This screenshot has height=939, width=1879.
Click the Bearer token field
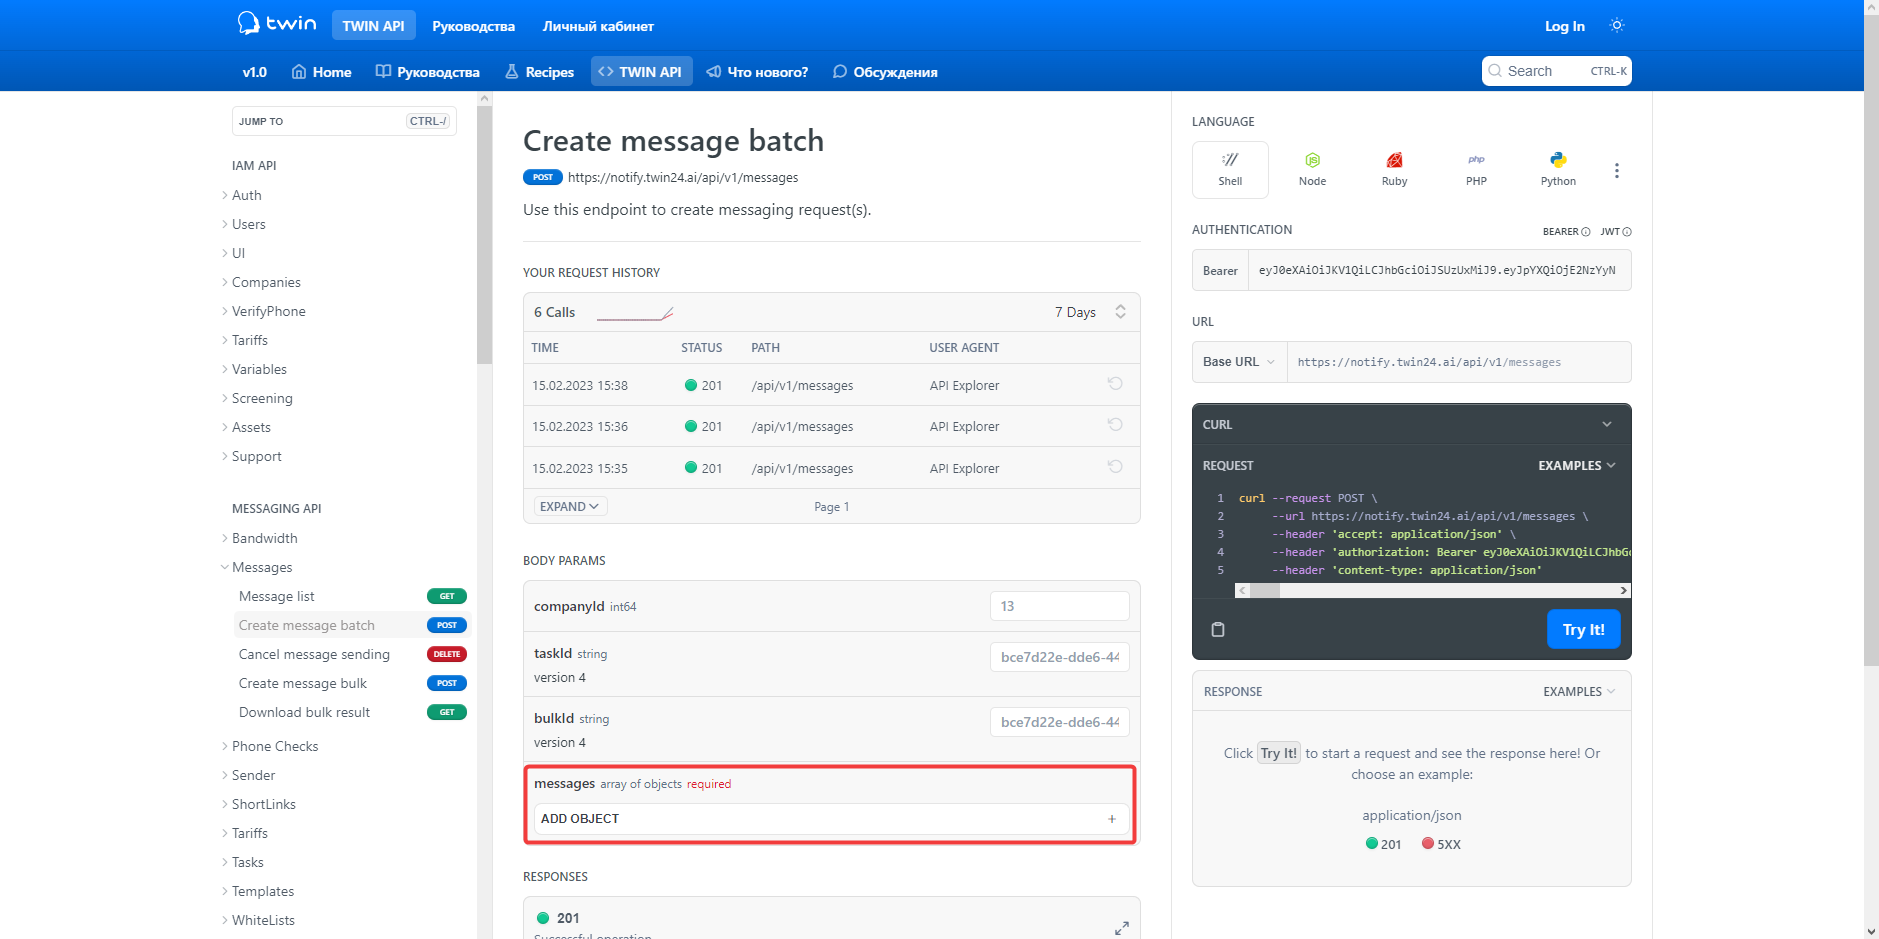pos(1439,270)
